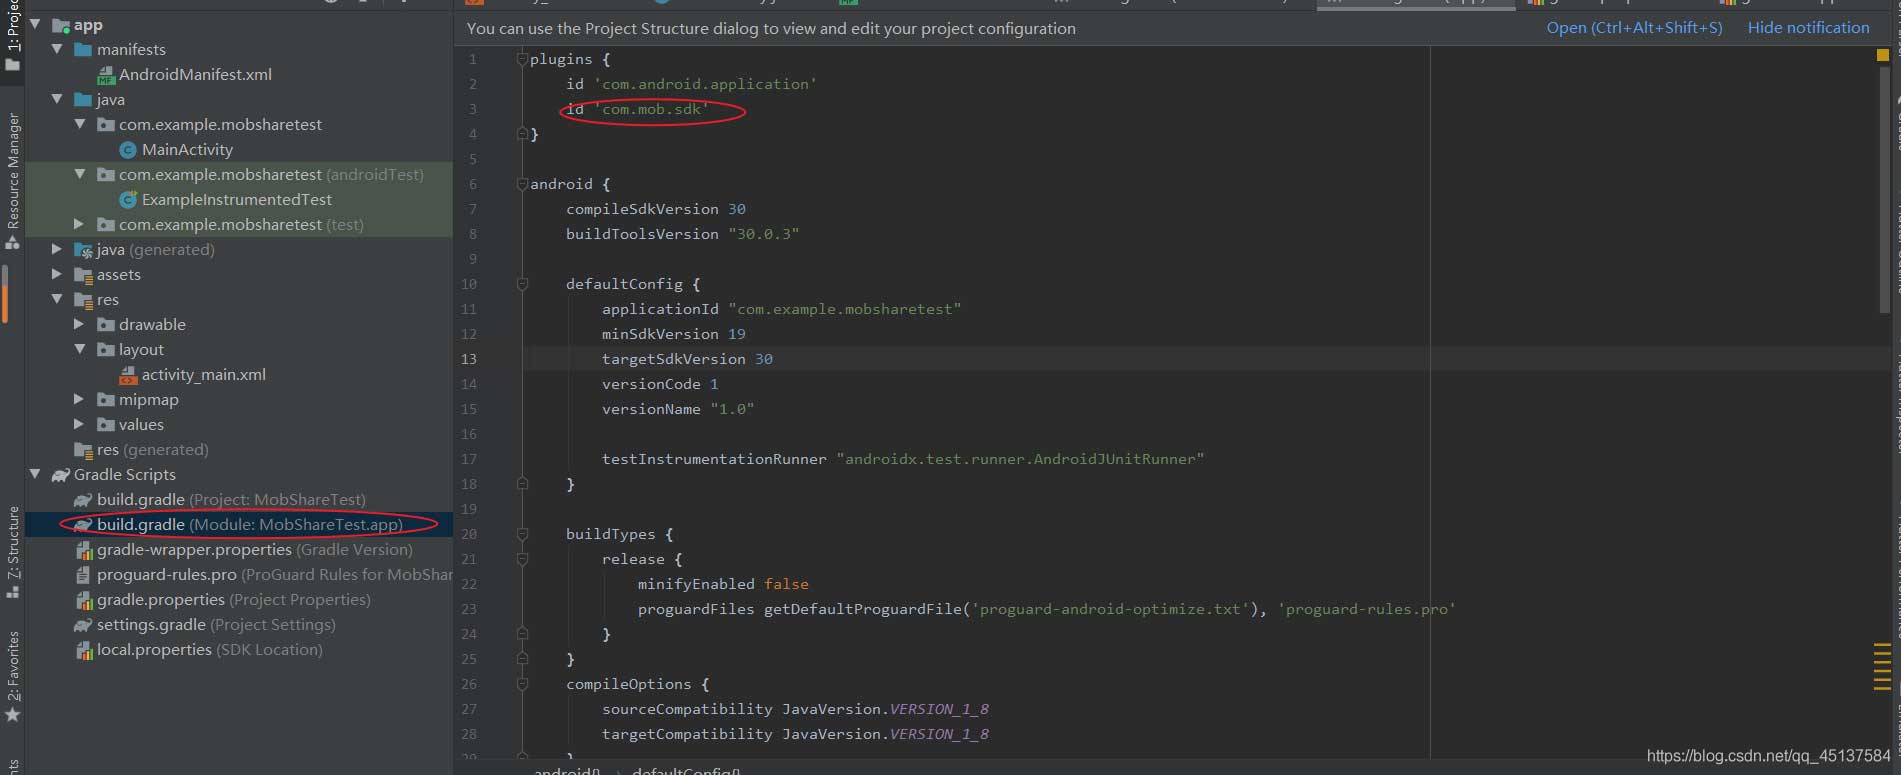Collapse the java folder arrow
This screenshot has height=775, width=1901.
[x=57, y=99]
